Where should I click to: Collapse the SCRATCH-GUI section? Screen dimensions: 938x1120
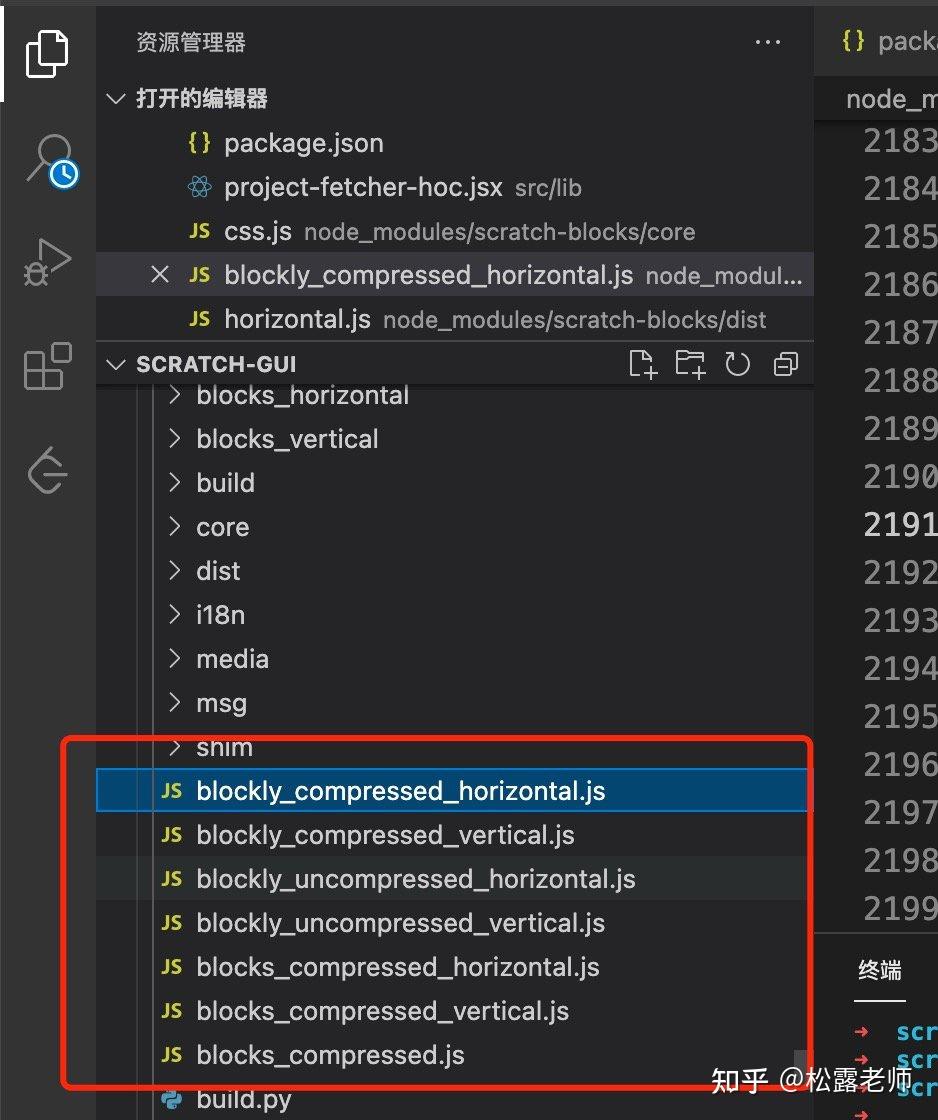(116, 364)
